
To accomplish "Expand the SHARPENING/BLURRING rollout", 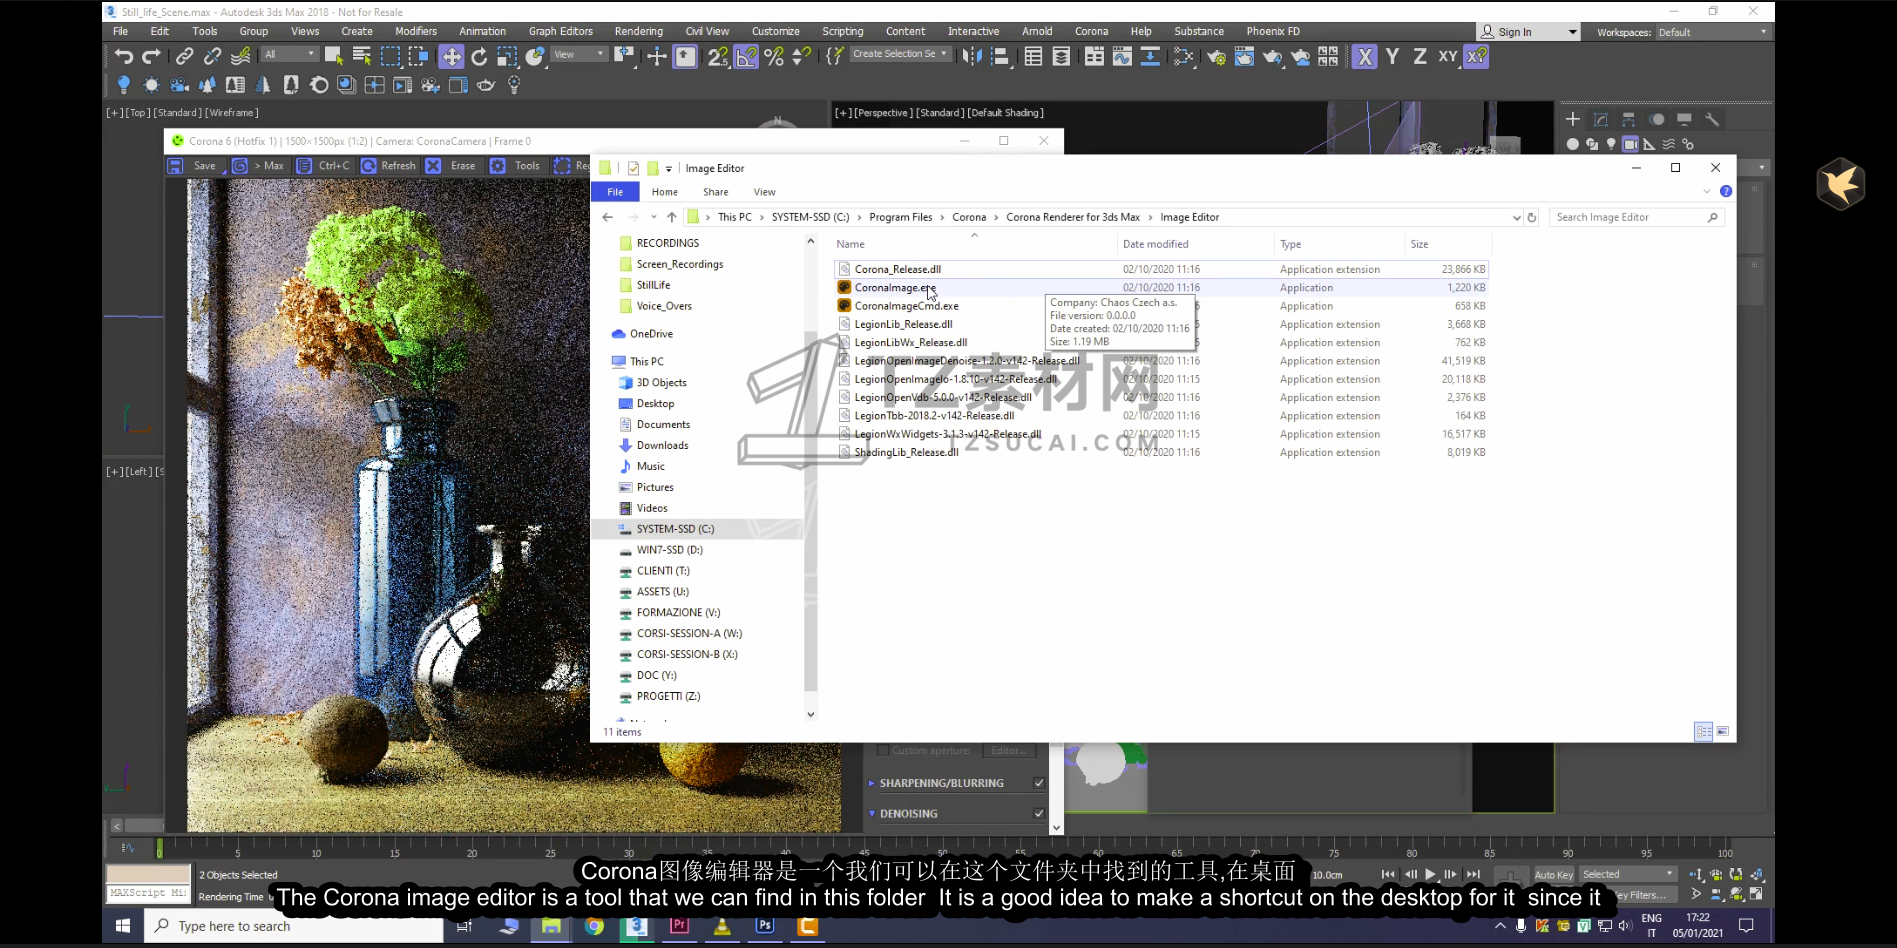I will [x=872, y=783].
